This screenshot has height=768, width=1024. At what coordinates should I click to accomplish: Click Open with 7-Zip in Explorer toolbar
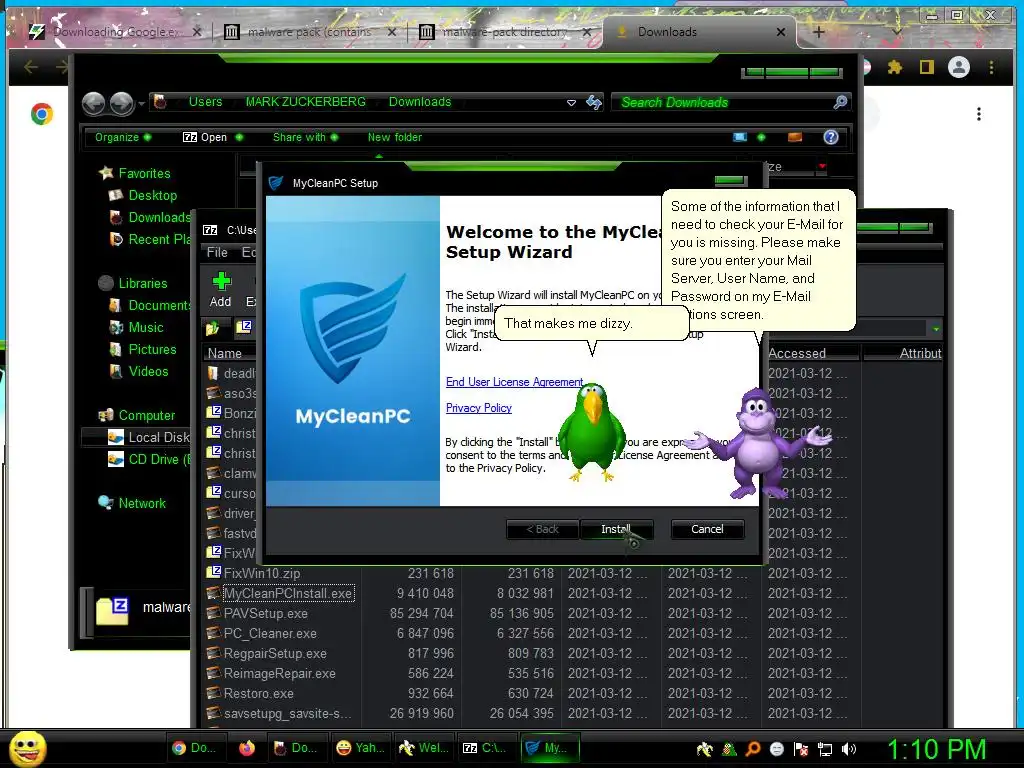[204, 137]
